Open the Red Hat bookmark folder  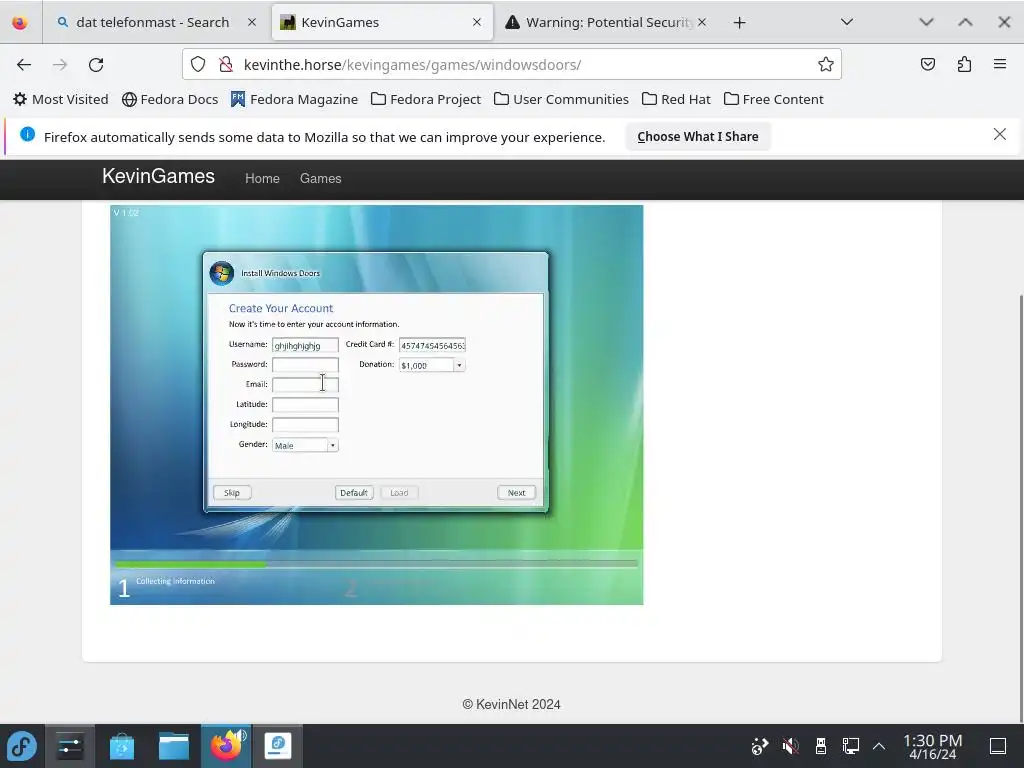pos(676,99)
